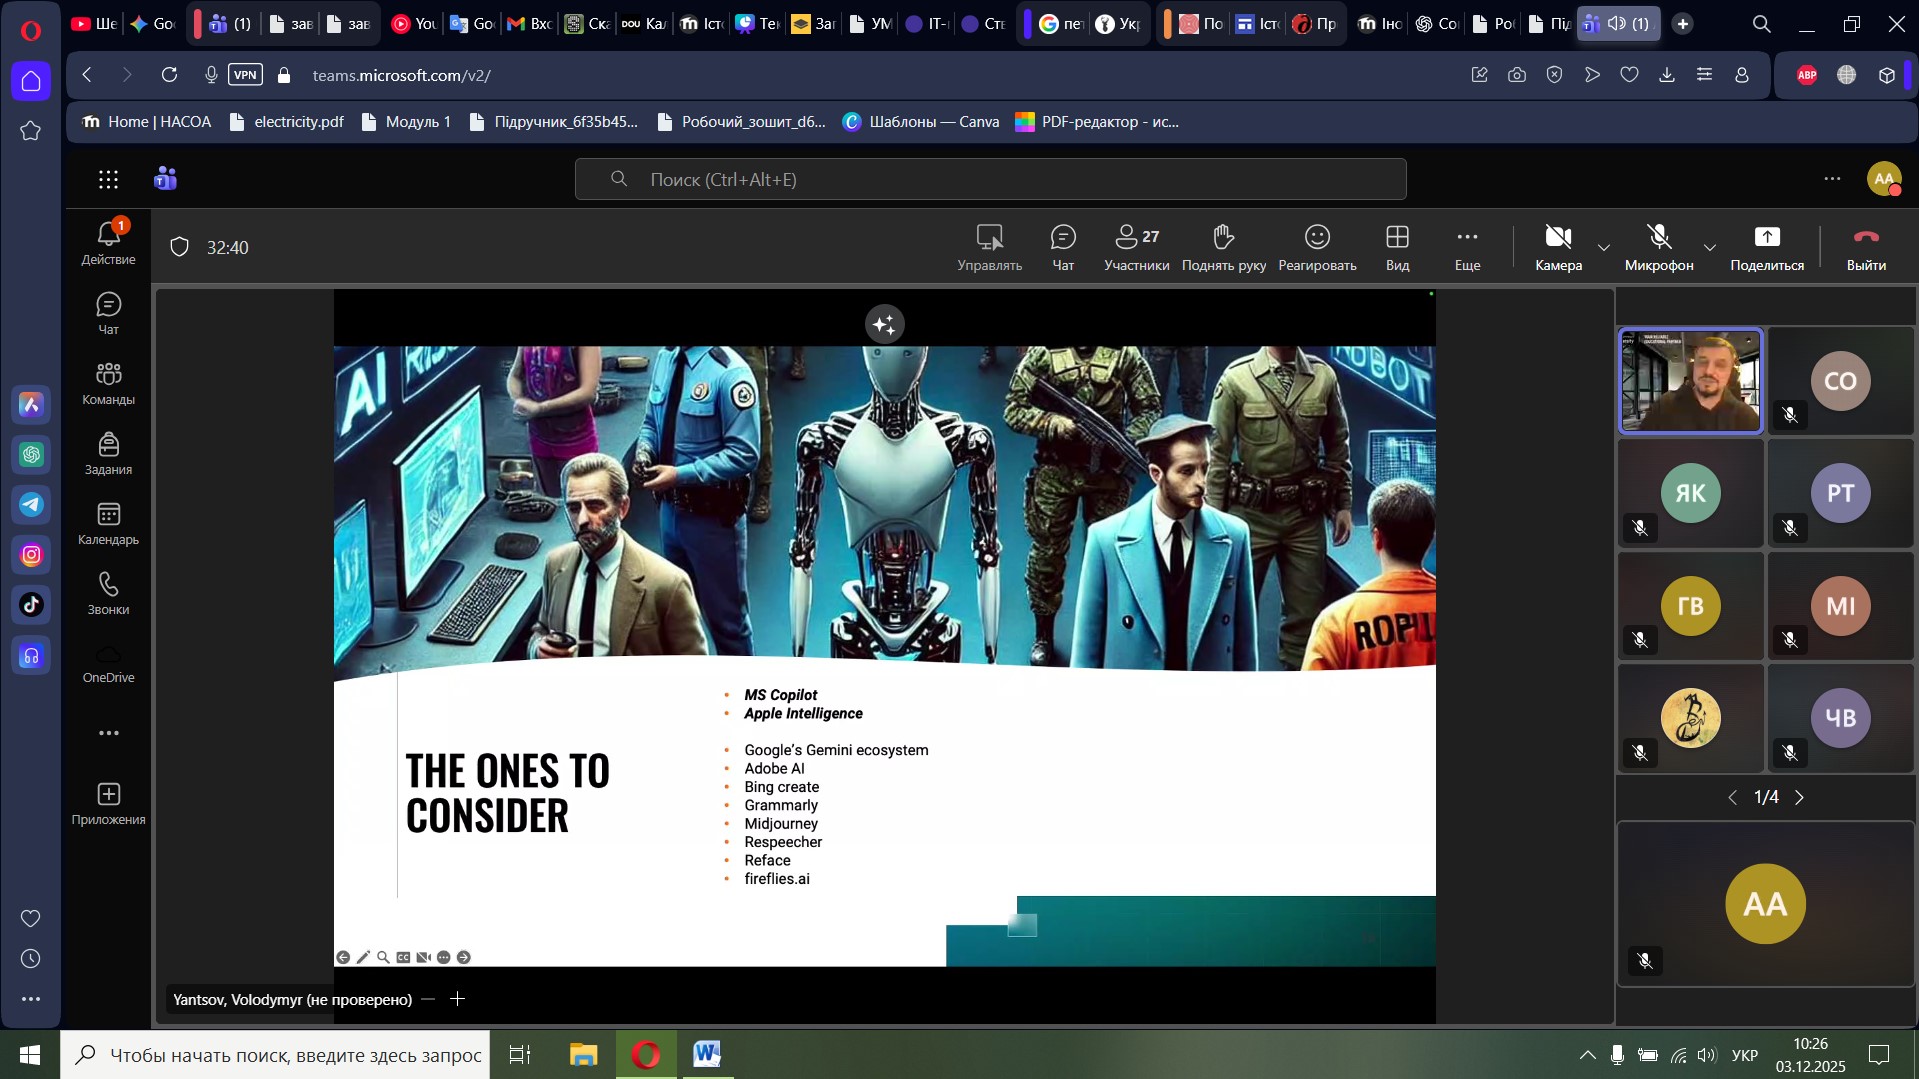Open the View layout options

pyautogui.click(x=1397, y=247)
